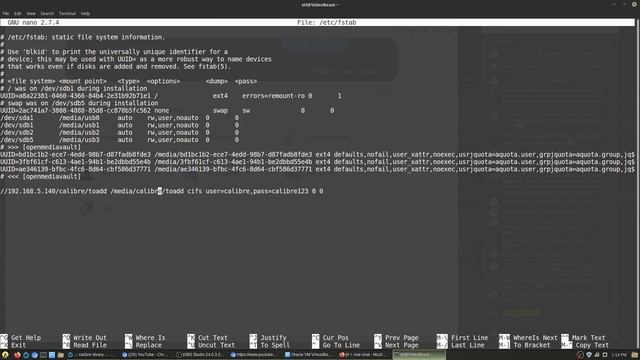Open the View menu

(31, 13)
